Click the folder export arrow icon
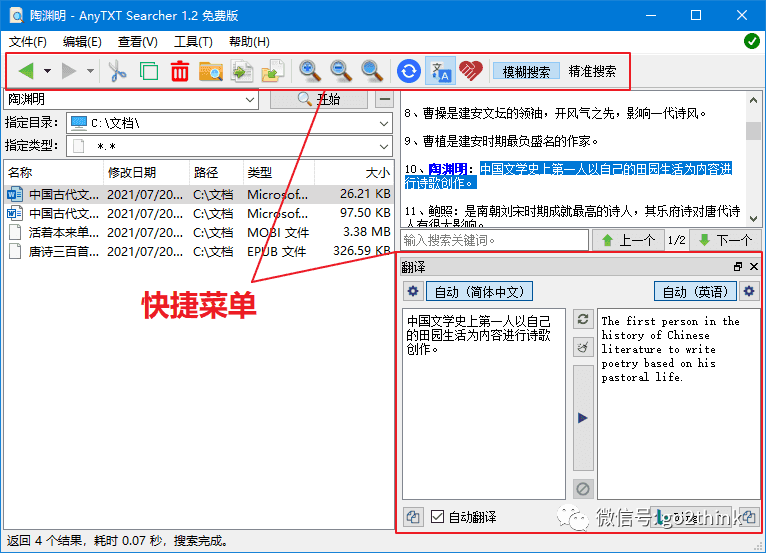 [x=273, y=71]
